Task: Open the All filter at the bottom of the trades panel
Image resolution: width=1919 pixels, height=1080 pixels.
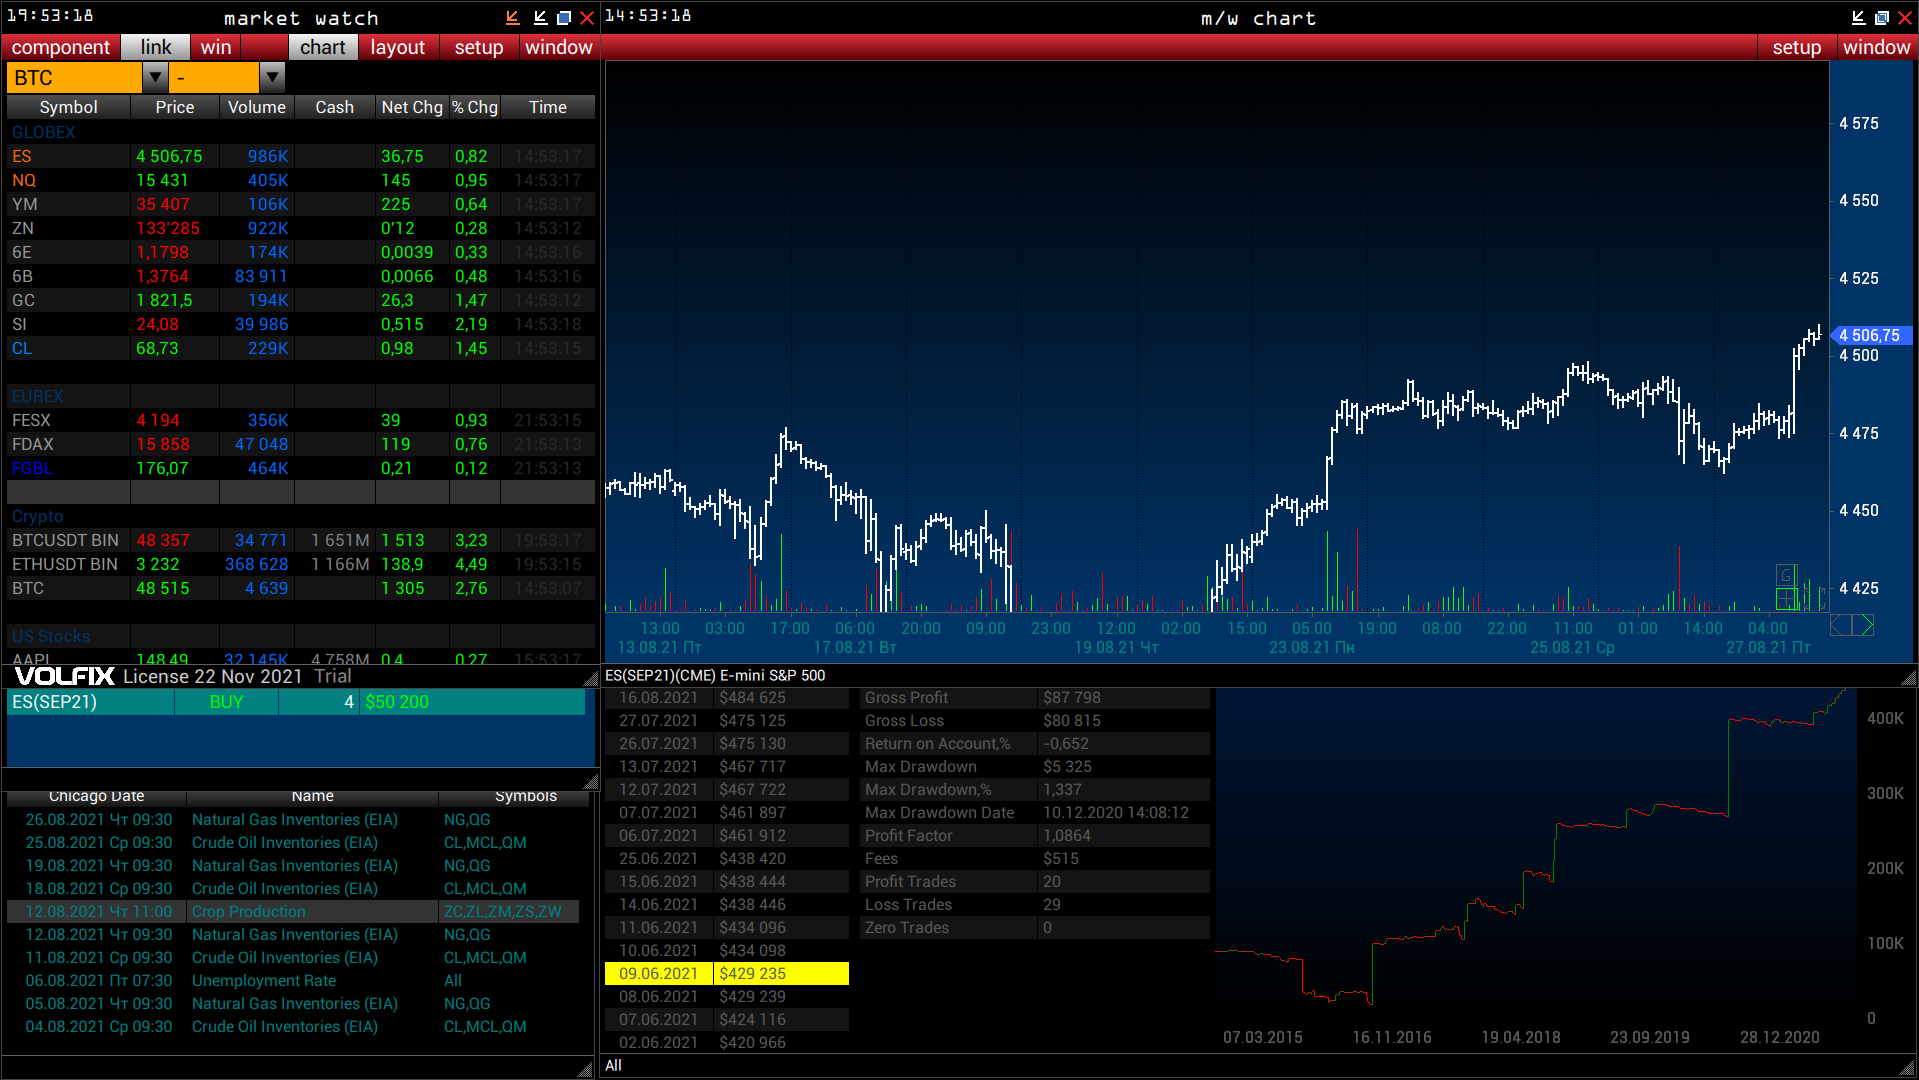Action: click(x=614, y=1065)
